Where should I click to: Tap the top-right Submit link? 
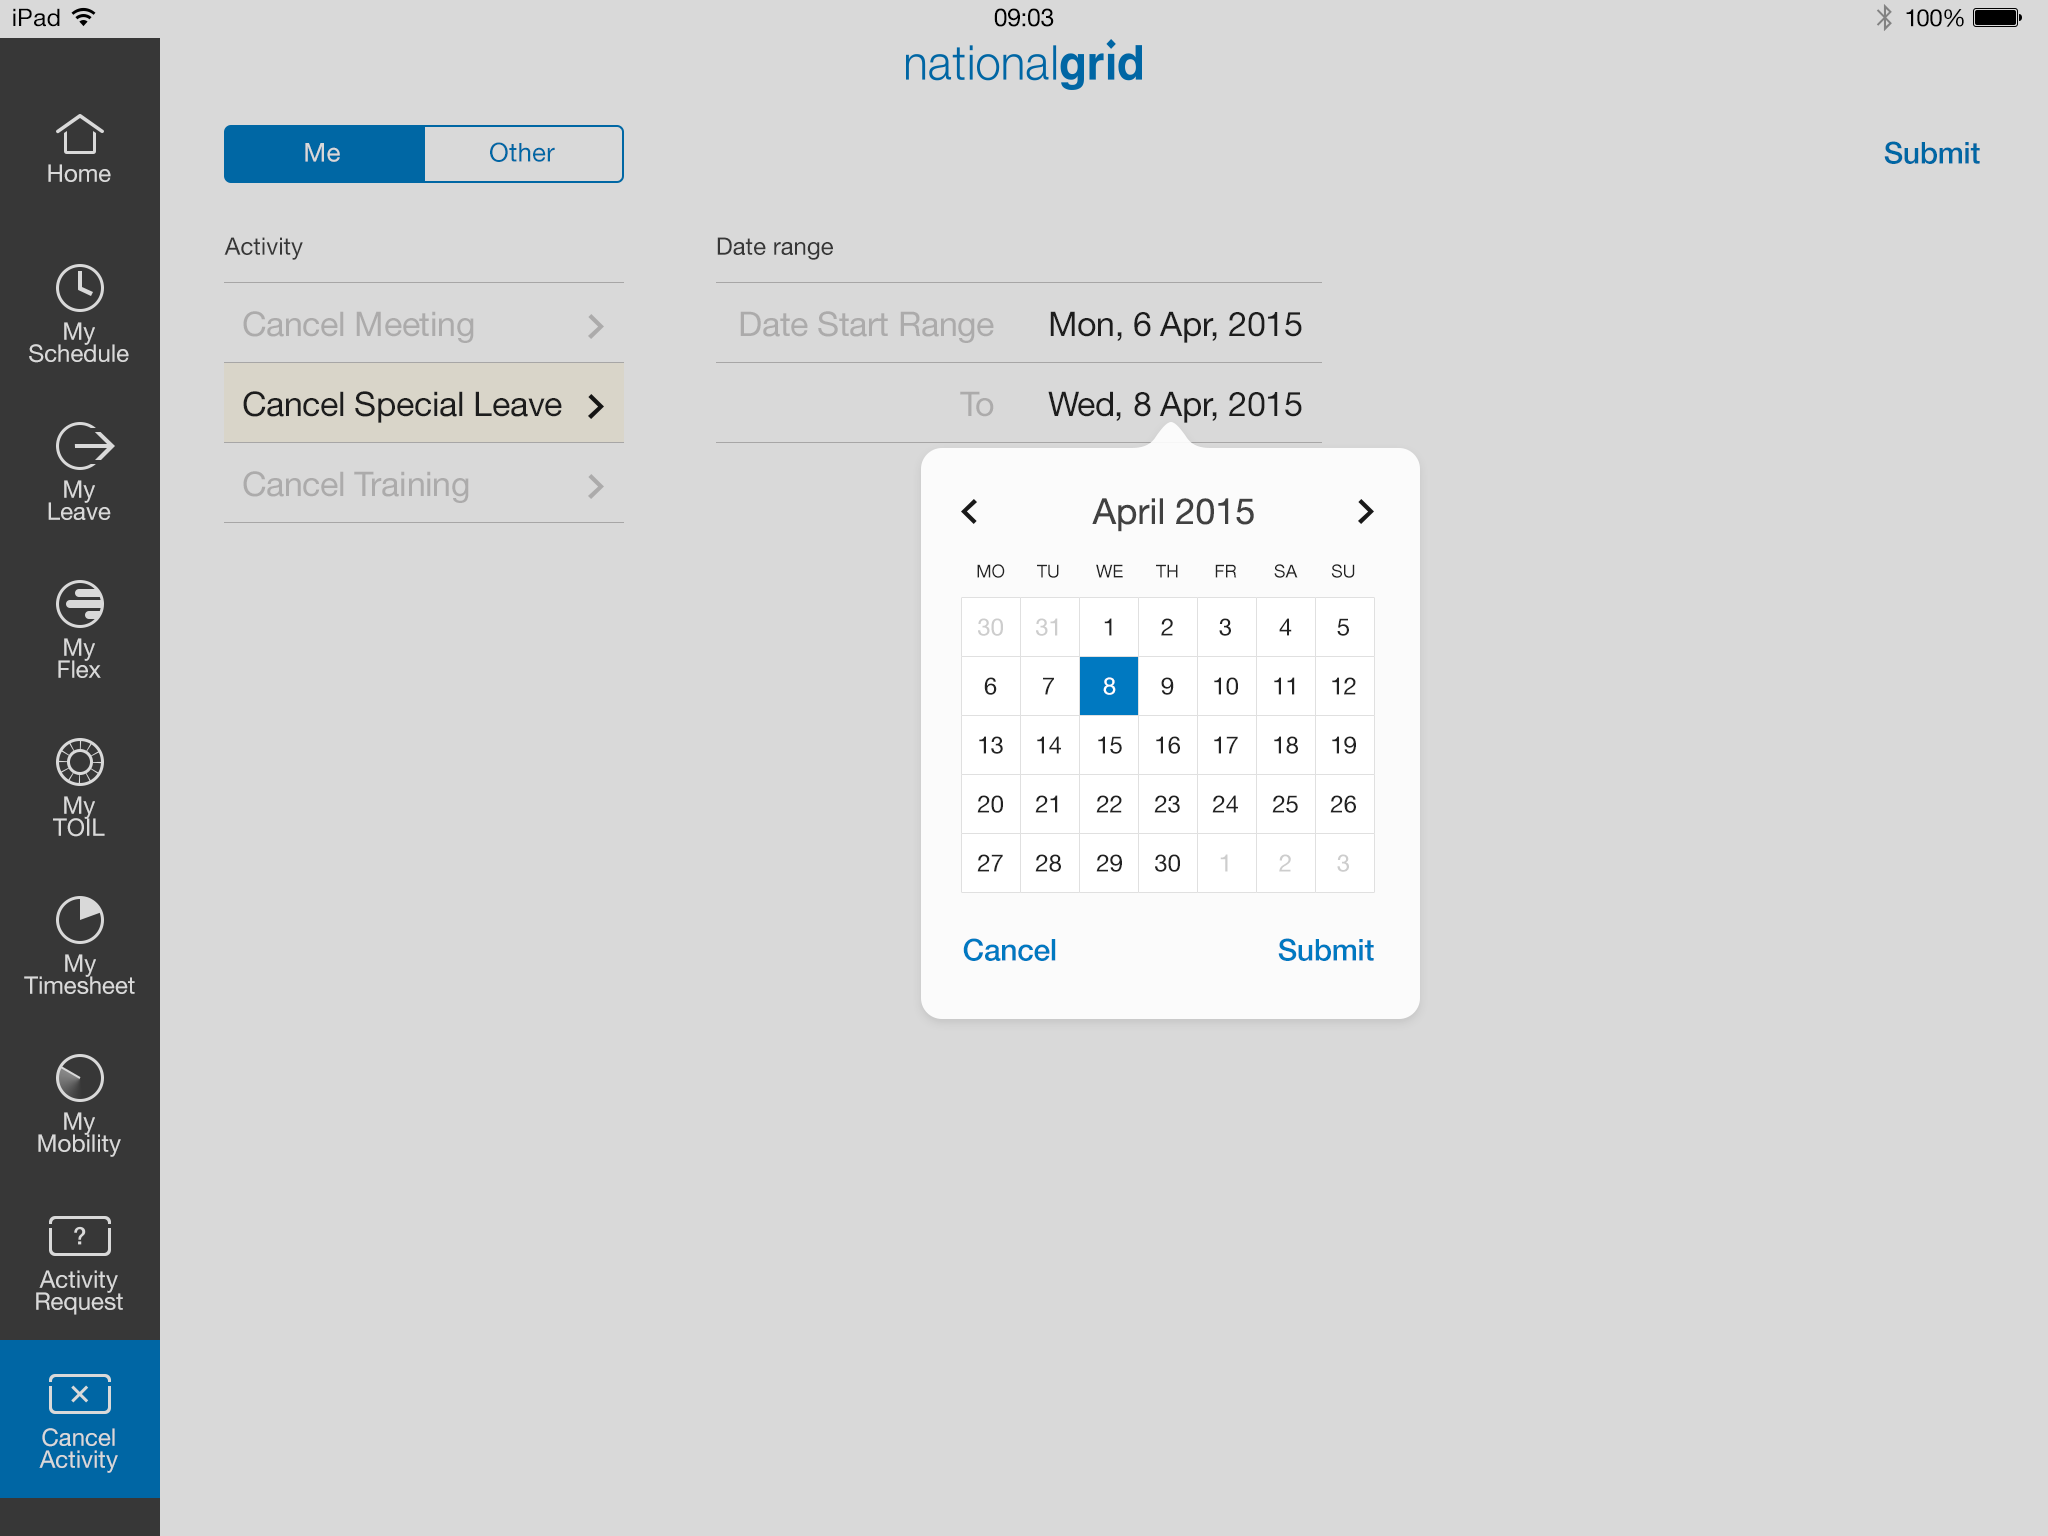1930,153
